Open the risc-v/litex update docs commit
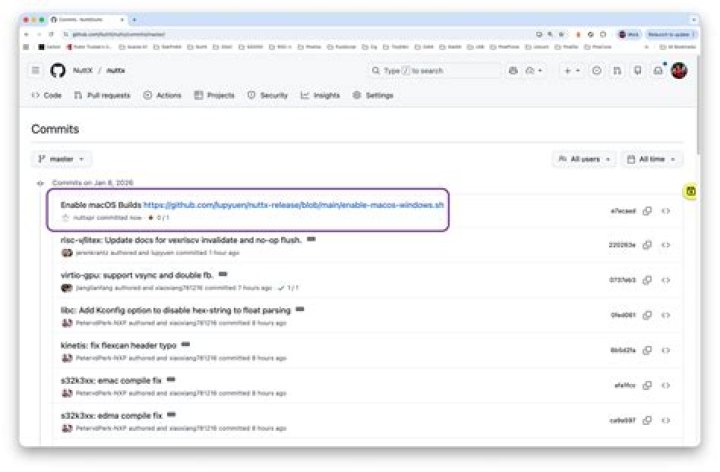This screenshot has width=720, height=472. point(181,240)
